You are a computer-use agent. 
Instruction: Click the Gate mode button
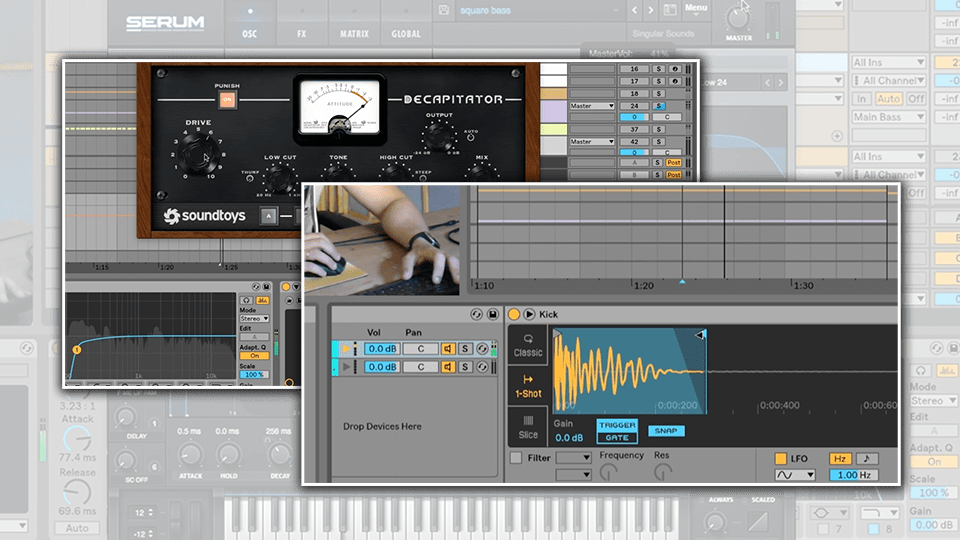click(x=617, y=437)
